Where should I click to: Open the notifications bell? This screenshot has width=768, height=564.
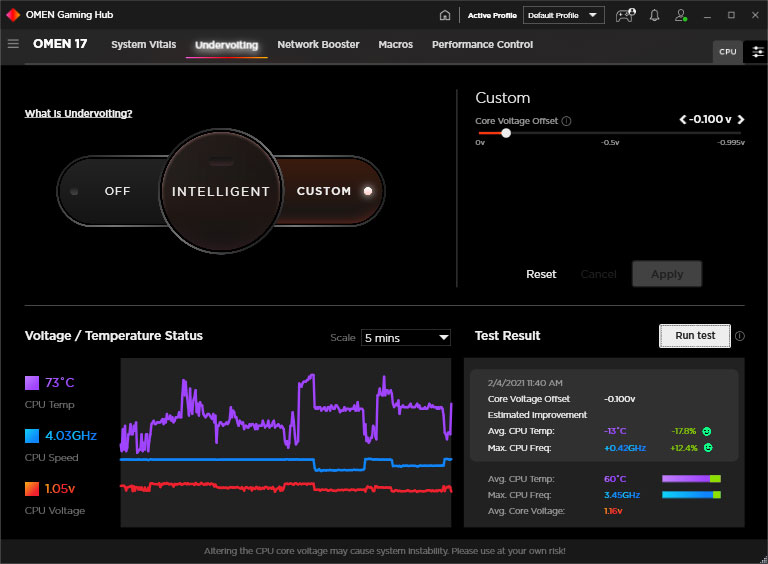[x=654, y=15]
